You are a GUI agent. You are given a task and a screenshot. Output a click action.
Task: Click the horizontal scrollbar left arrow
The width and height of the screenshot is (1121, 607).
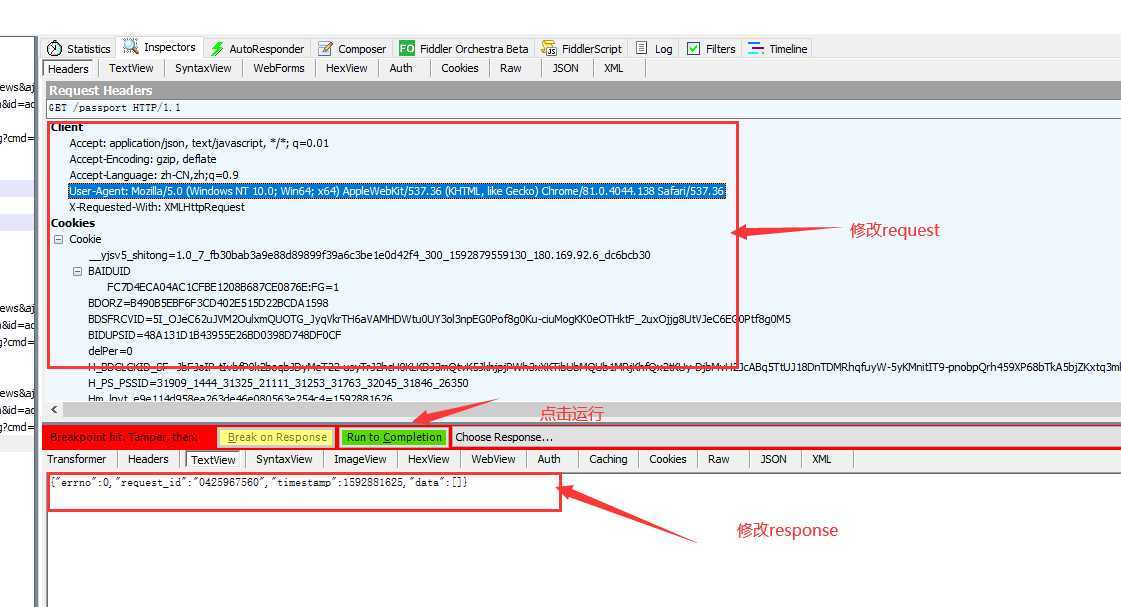[54, 409]
